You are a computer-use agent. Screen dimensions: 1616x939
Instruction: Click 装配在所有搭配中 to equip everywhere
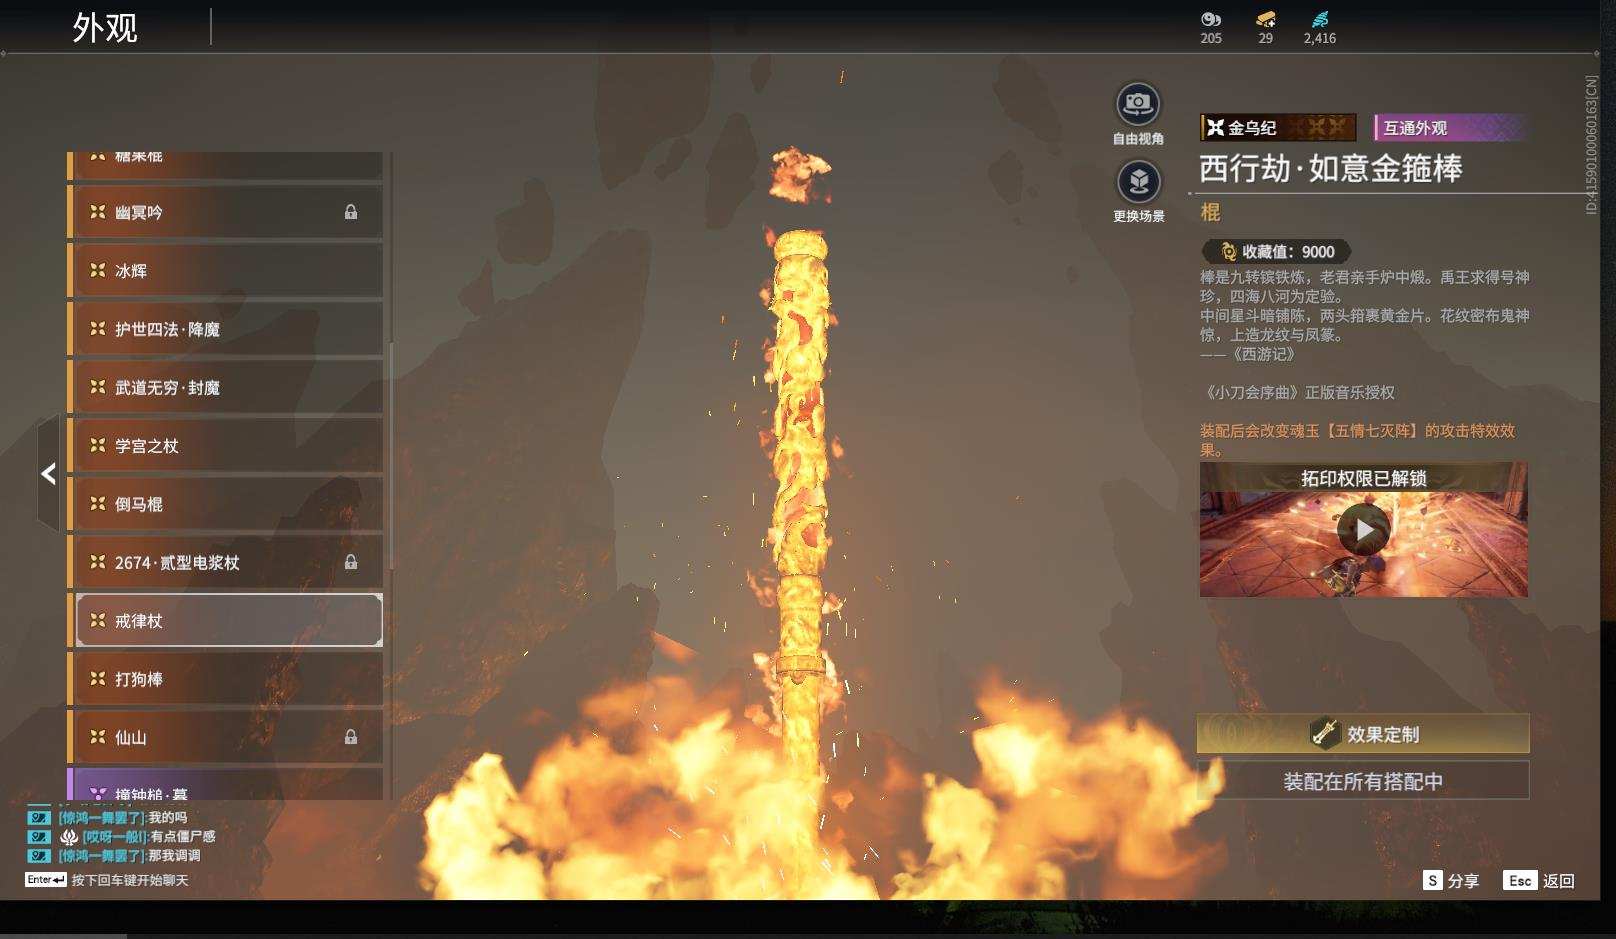click(1363, 781)
